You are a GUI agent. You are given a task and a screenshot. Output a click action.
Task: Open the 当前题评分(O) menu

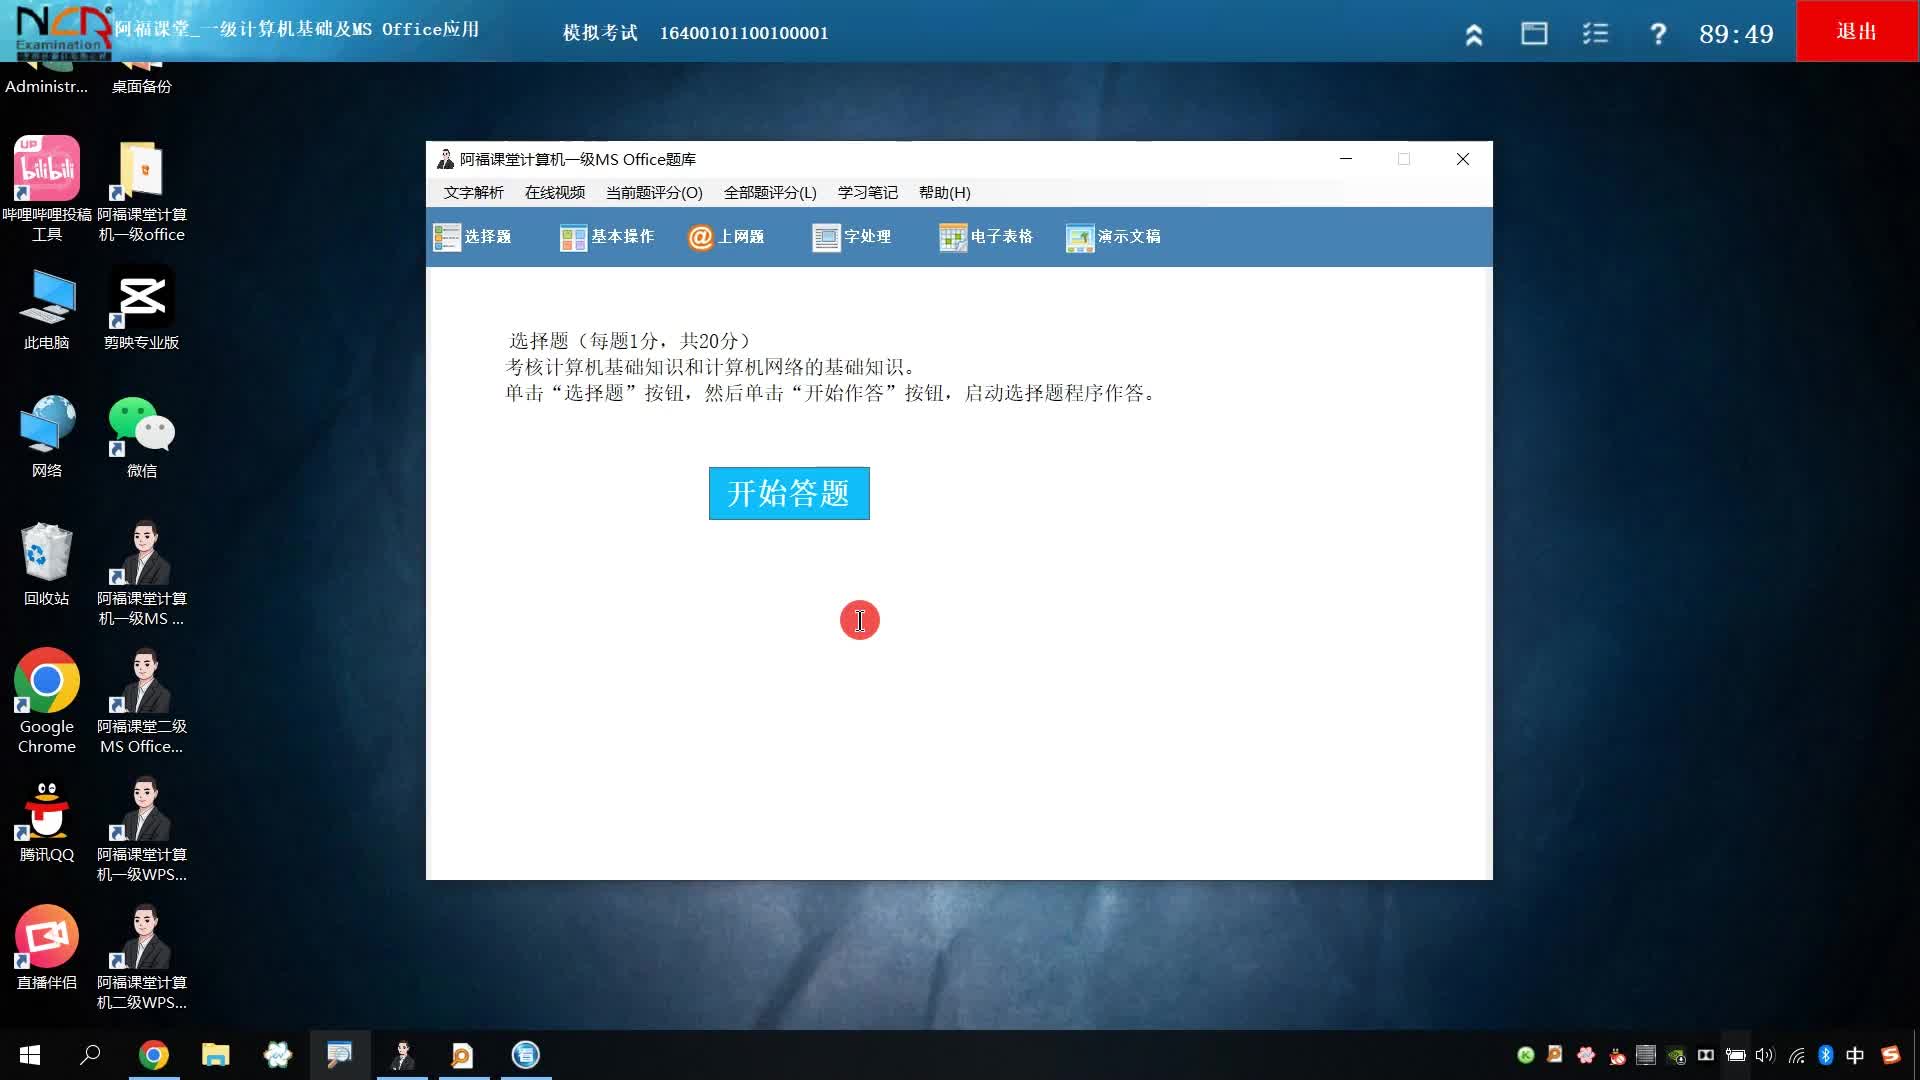click(654, 192)
